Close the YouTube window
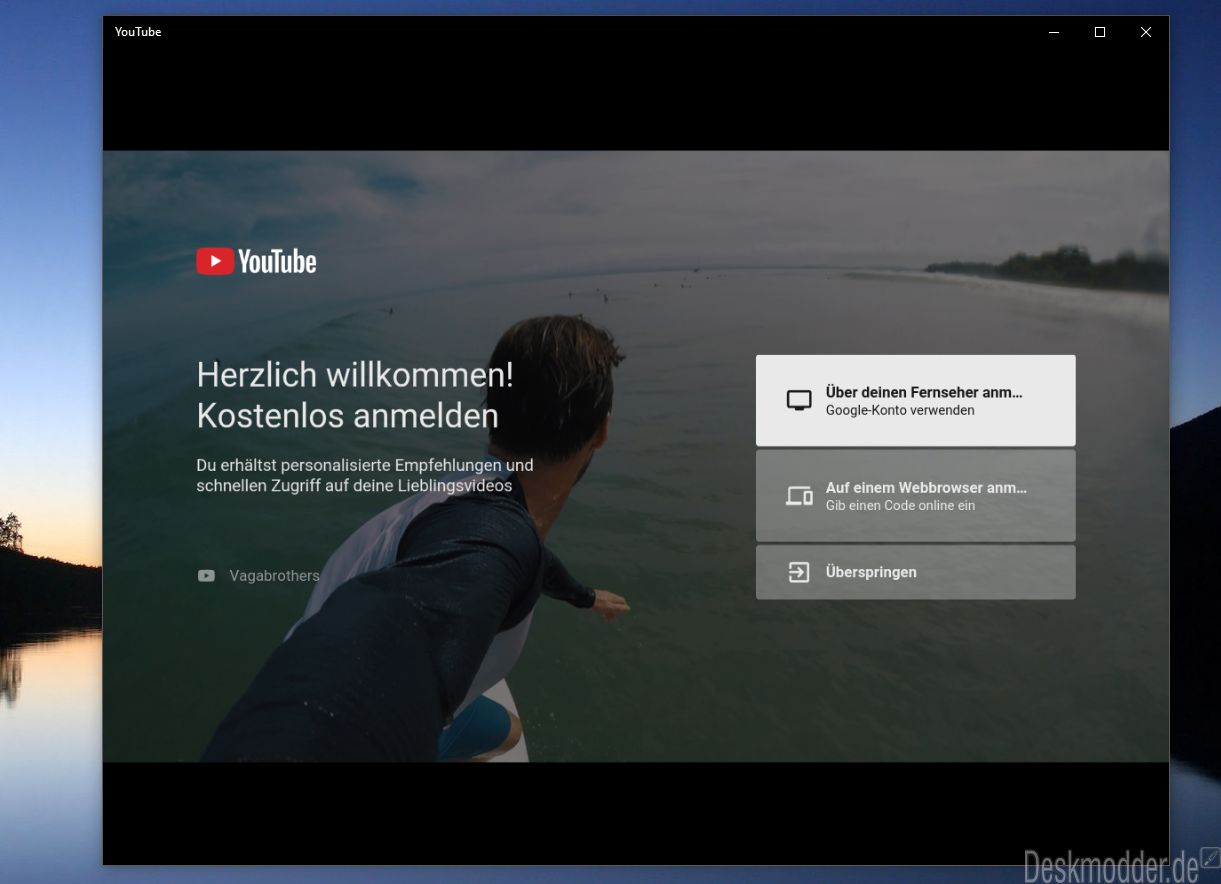The image size is (1221, 884). 1146,32
